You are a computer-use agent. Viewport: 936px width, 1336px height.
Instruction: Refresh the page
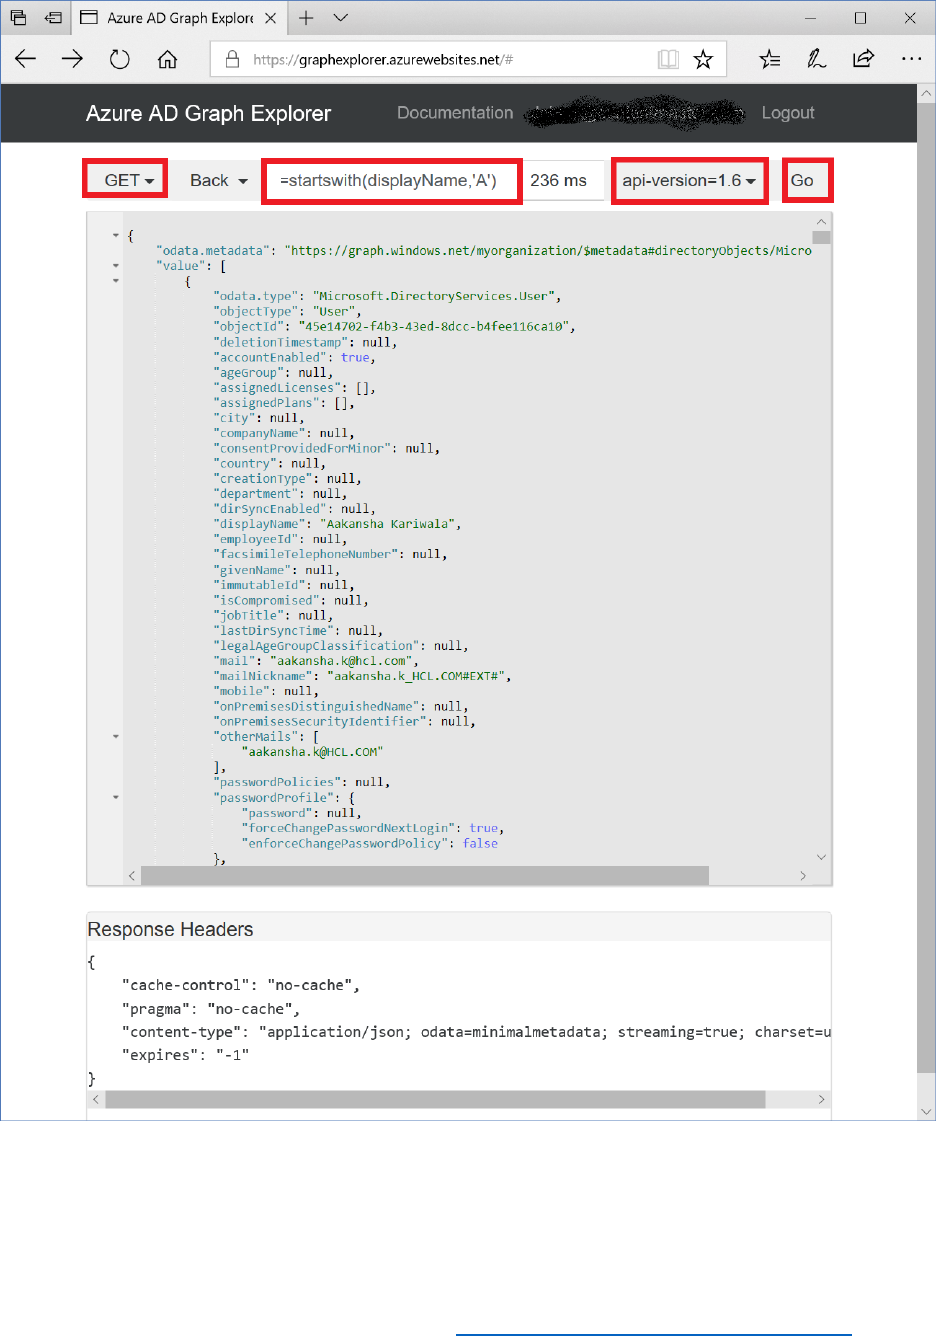tap(120, 59)
